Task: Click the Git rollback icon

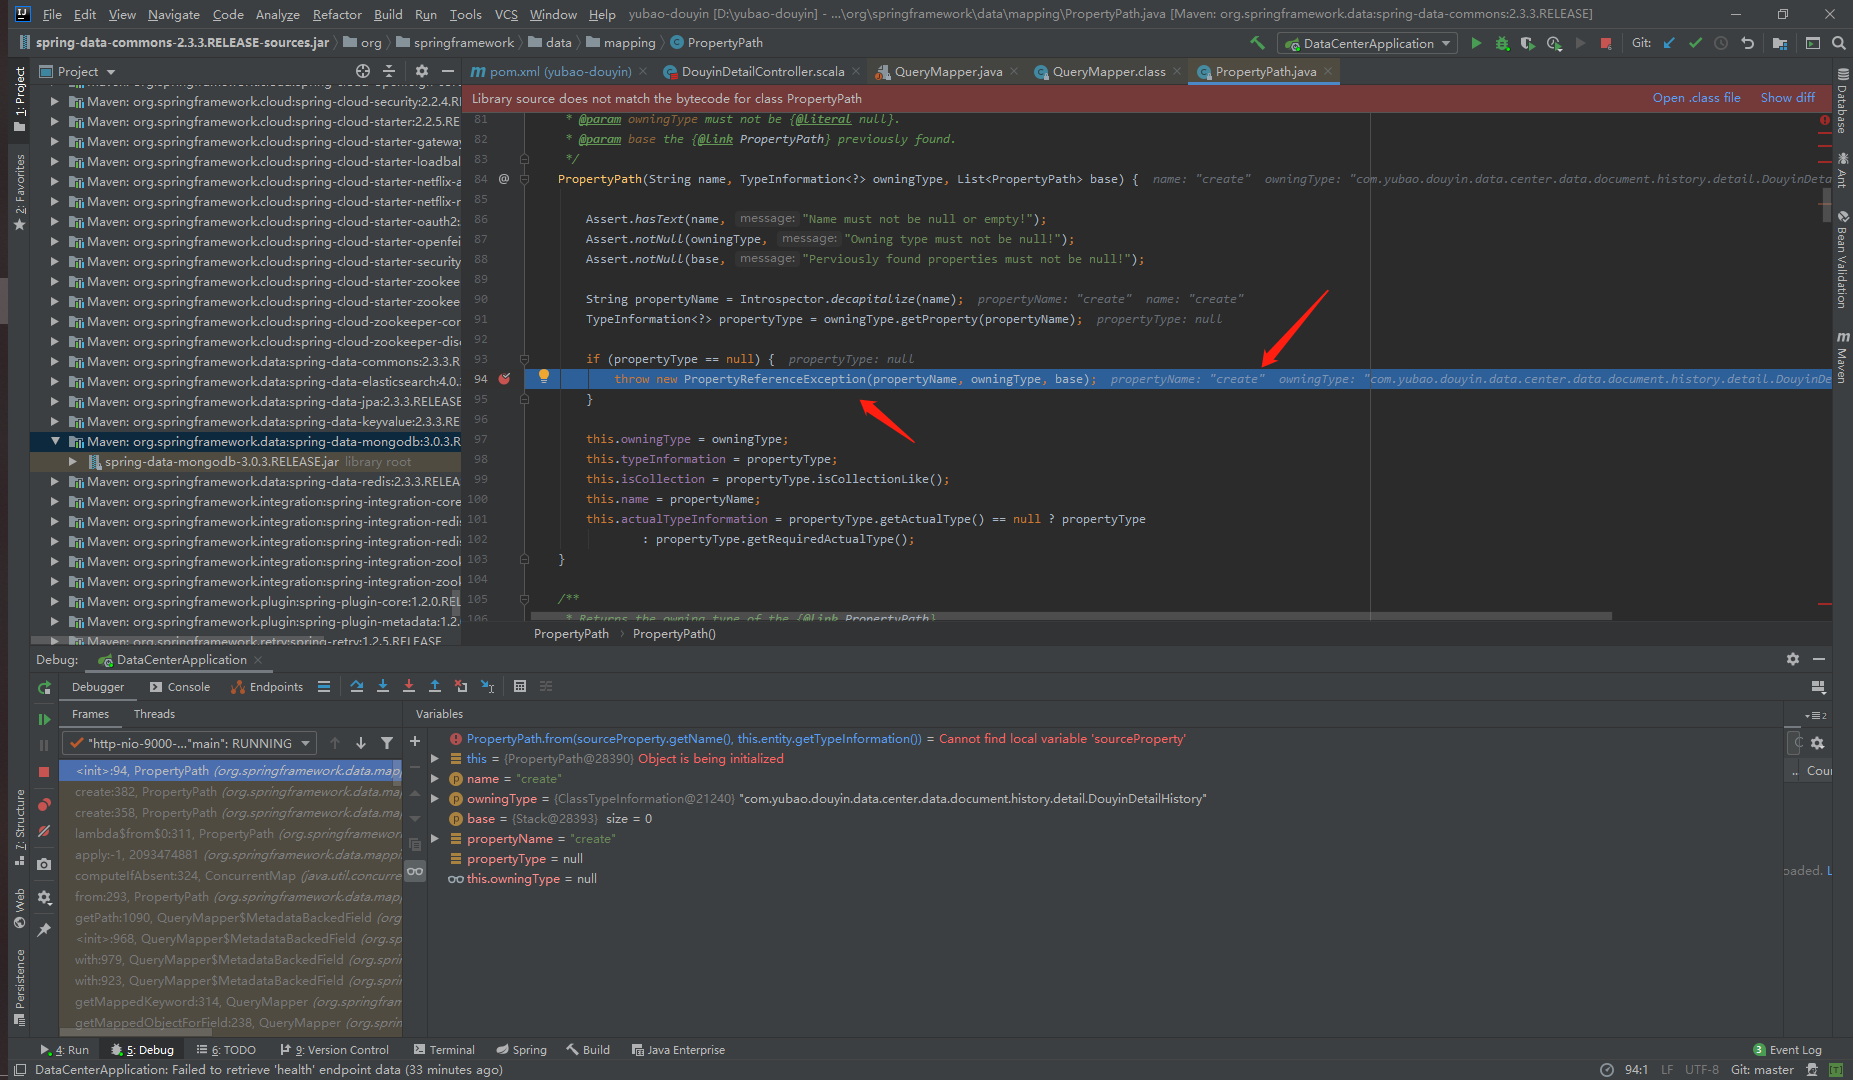Action: pos(1747,43)
